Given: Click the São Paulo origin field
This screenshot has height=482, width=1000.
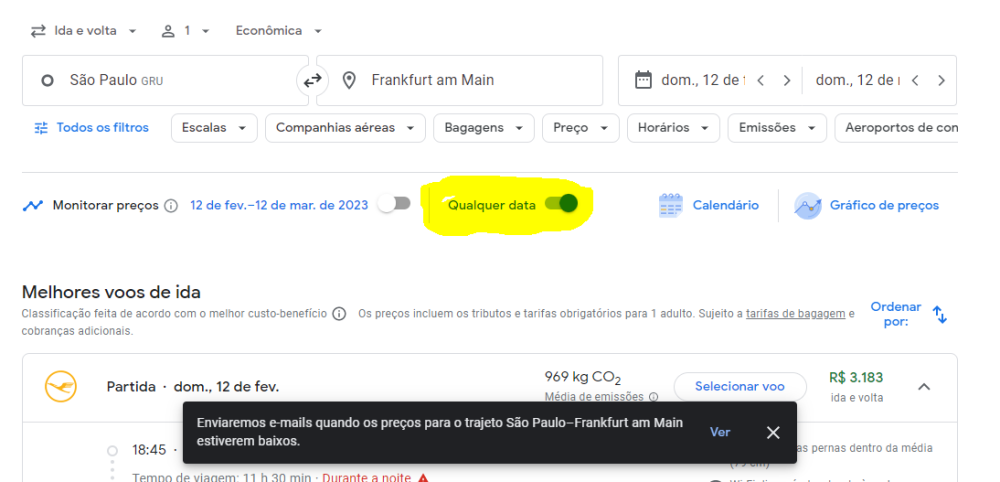Looking at the screenshot, I should [x=165, y=80].
